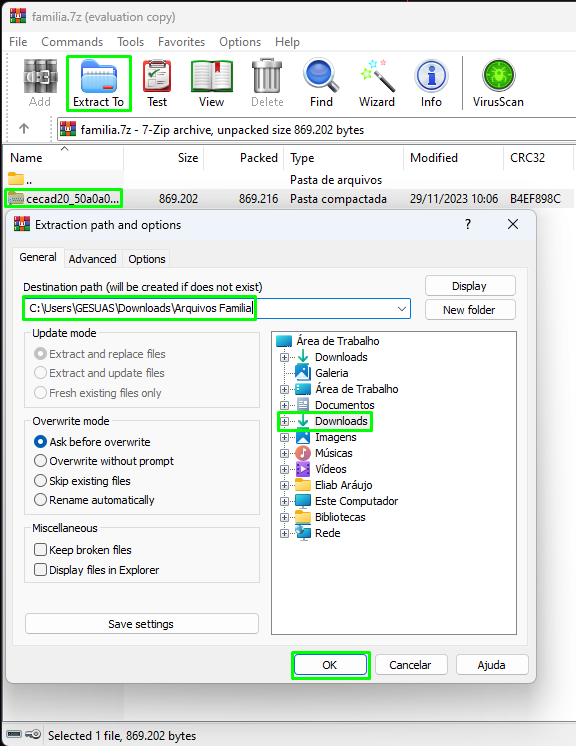
Task: Expand the nested Área de Trabalho node
Action: [284, 389]
